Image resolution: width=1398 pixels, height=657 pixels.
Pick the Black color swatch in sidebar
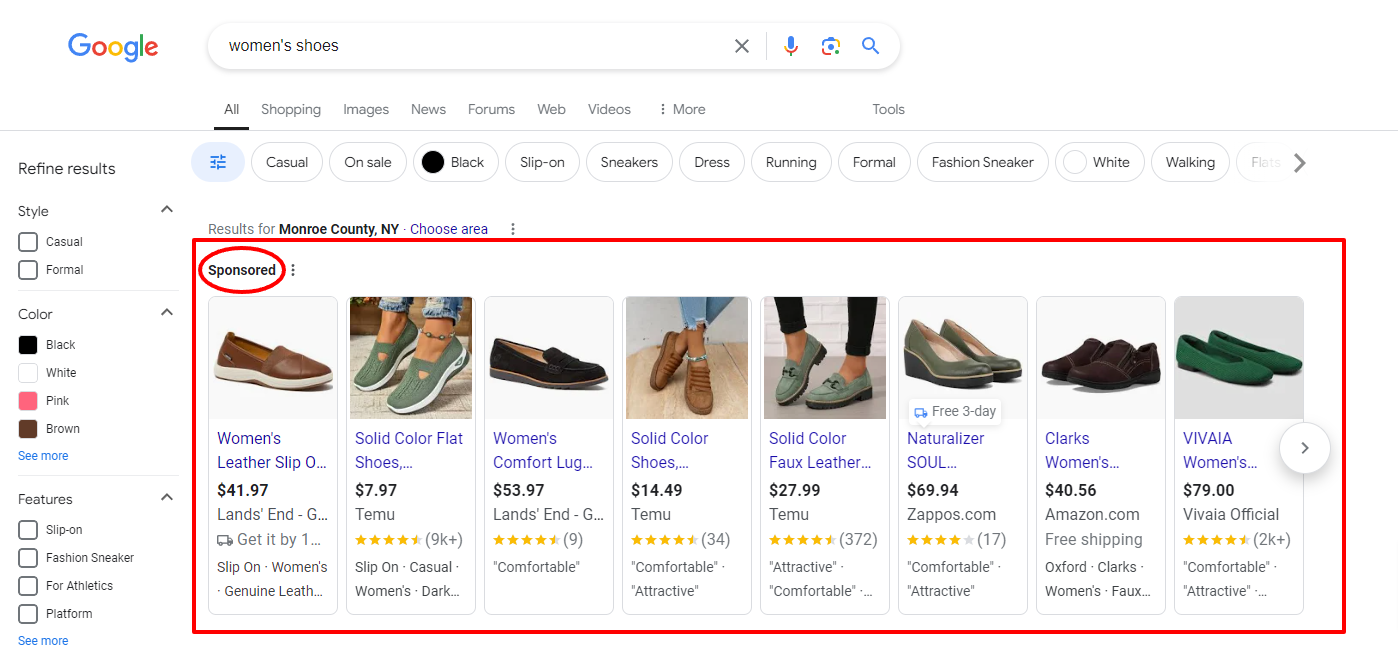pyautogui.click(x=28, y=345)
